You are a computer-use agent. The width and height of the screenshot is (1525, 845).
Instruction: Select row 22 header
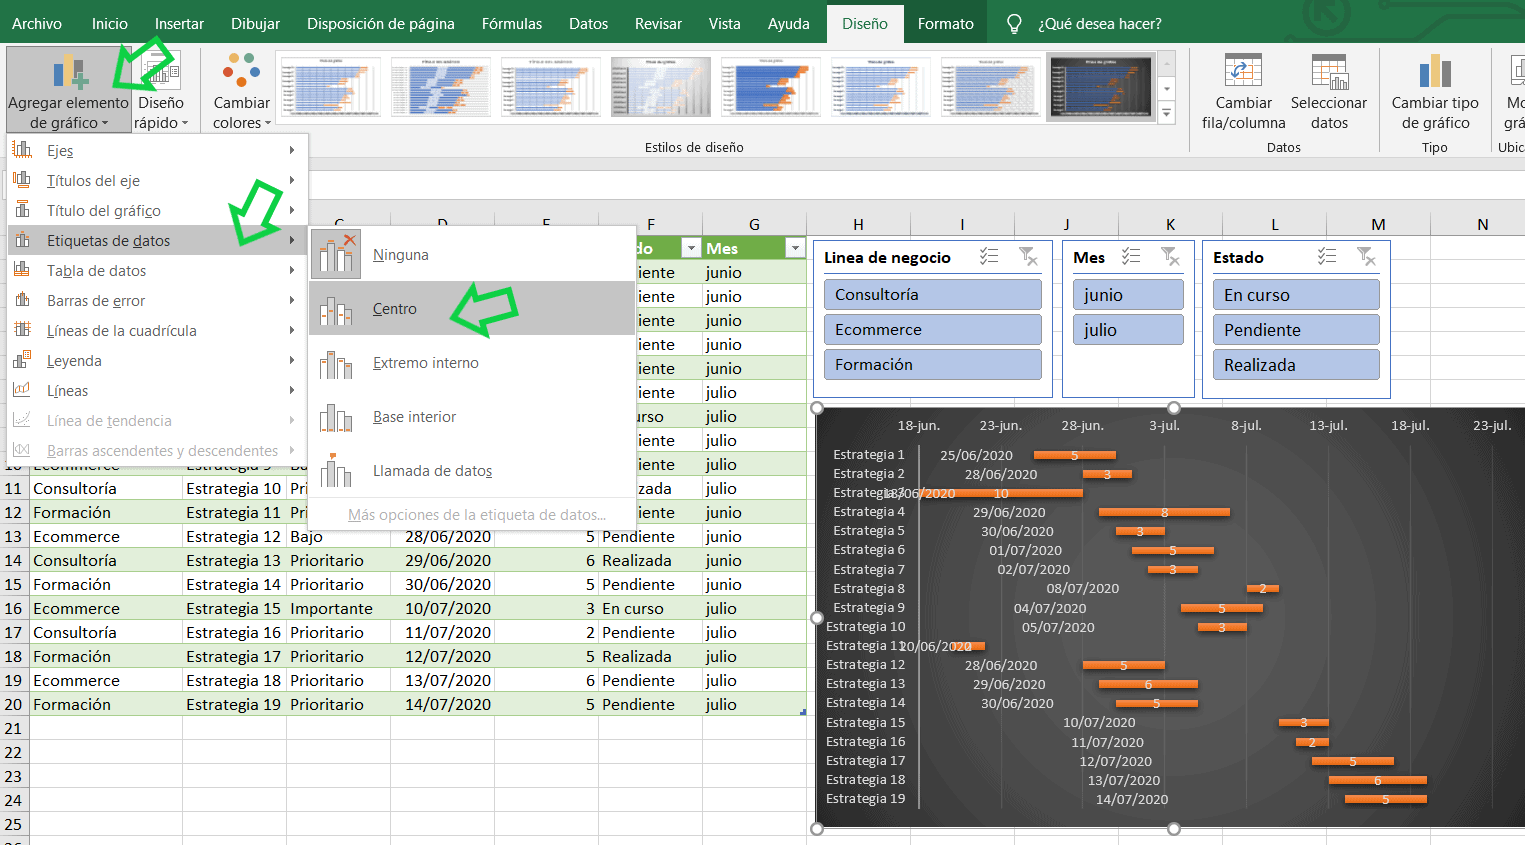click(13, 752)
